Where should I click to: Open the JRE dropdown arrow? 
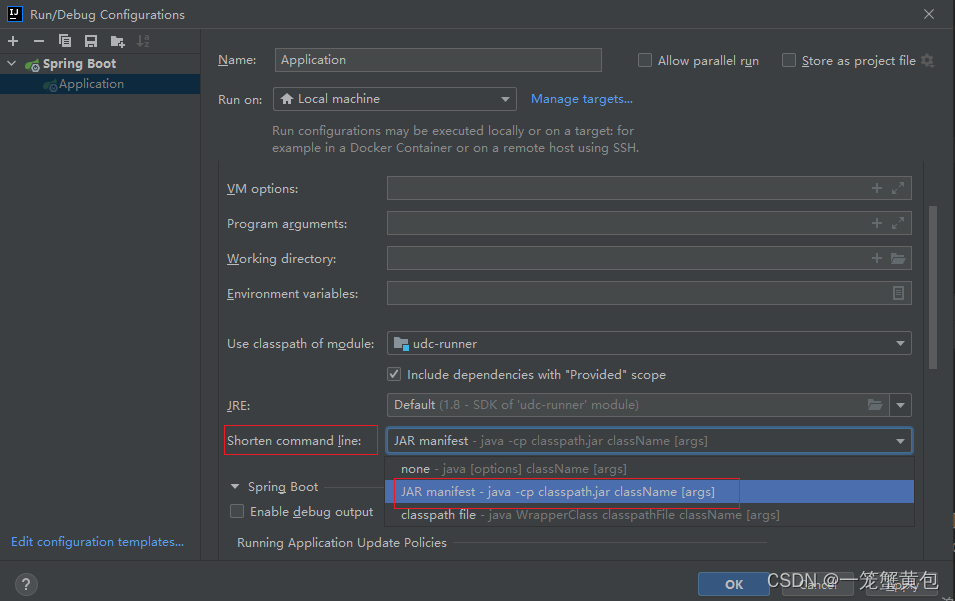click(x=900, y=405)
